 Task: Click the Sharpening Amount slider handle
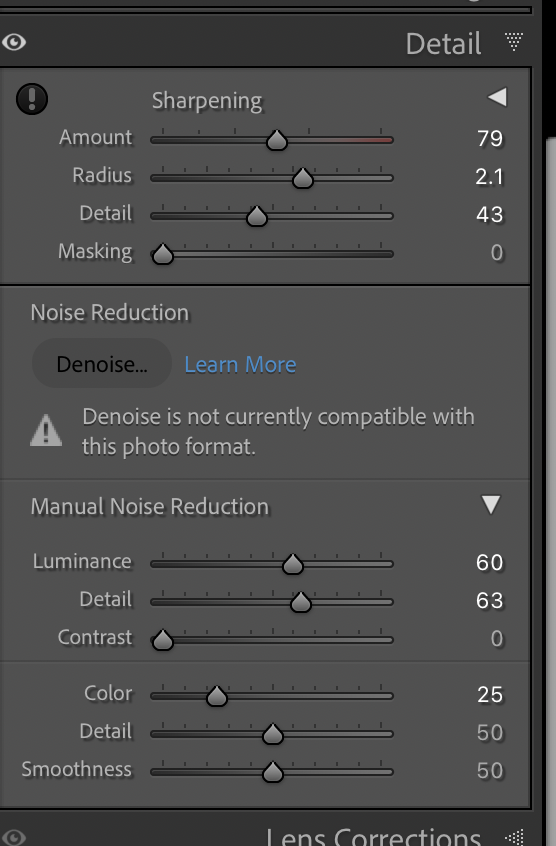pos(277,140)
